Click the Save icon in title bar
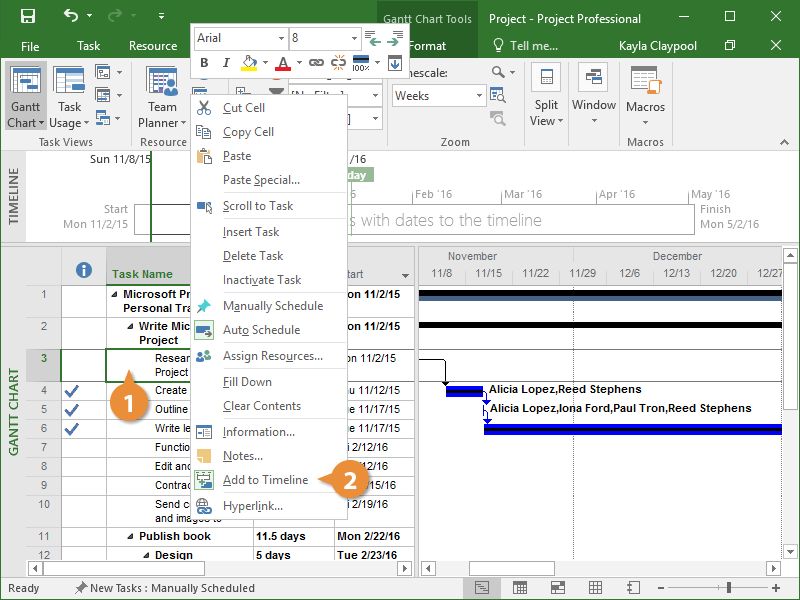 [27, 17]
